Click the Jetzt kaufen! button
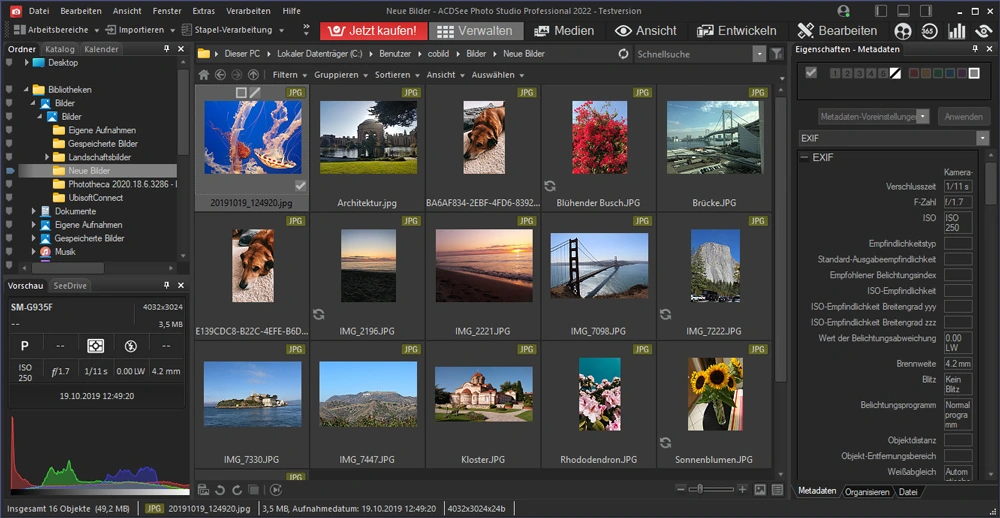Viewport: 1000px width, 518px height. (x=373, y=31)
